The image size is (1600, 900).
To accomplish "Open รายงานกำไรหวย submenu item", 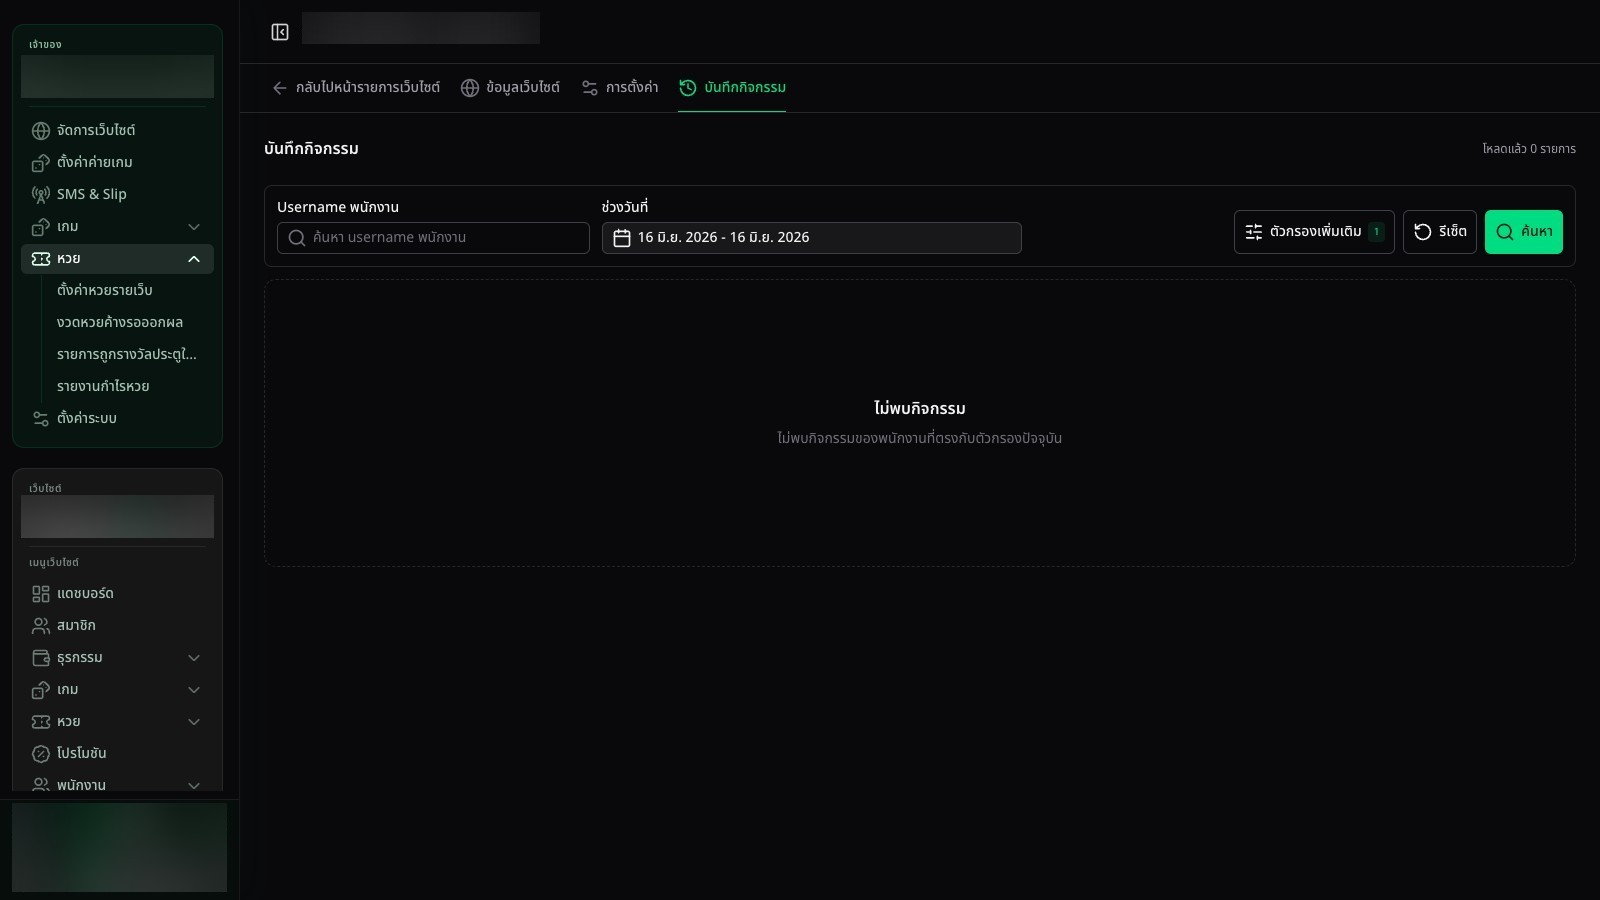I will [103, 386].
